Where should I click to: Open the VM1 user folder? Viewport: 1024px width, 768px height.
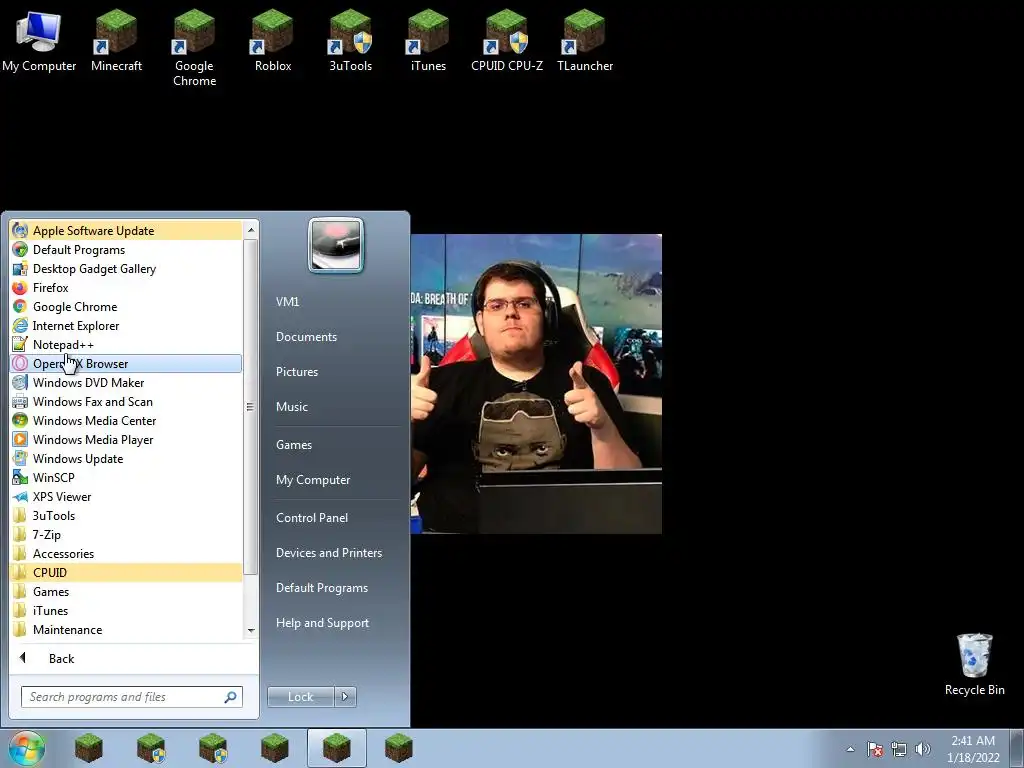(x=287, y=302)
